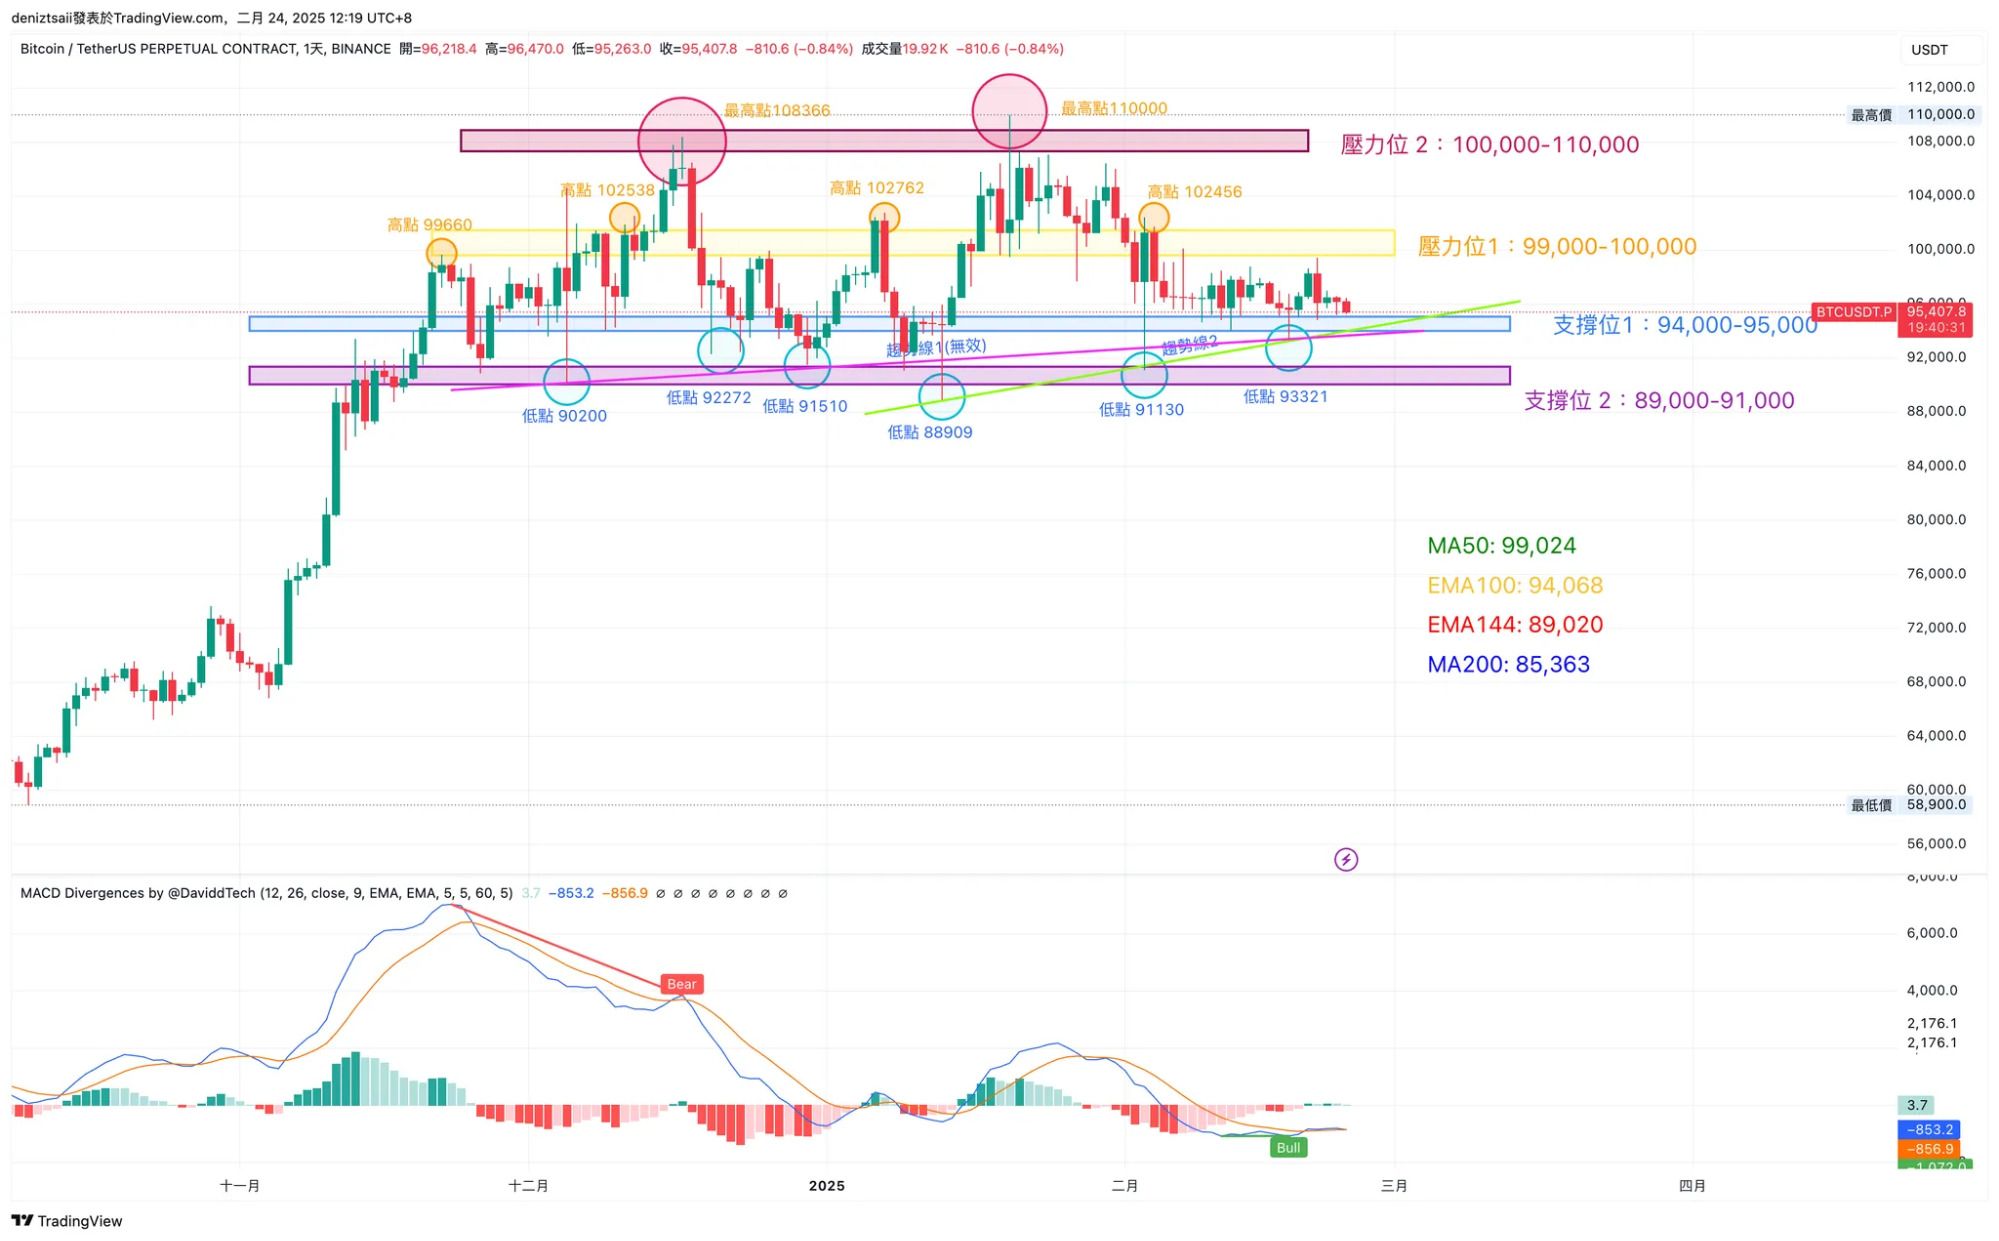Click the pink circle at 最高點108366
Image resolution: width=1999 pixels, height=1241 pixels.
tap(682, 141)
